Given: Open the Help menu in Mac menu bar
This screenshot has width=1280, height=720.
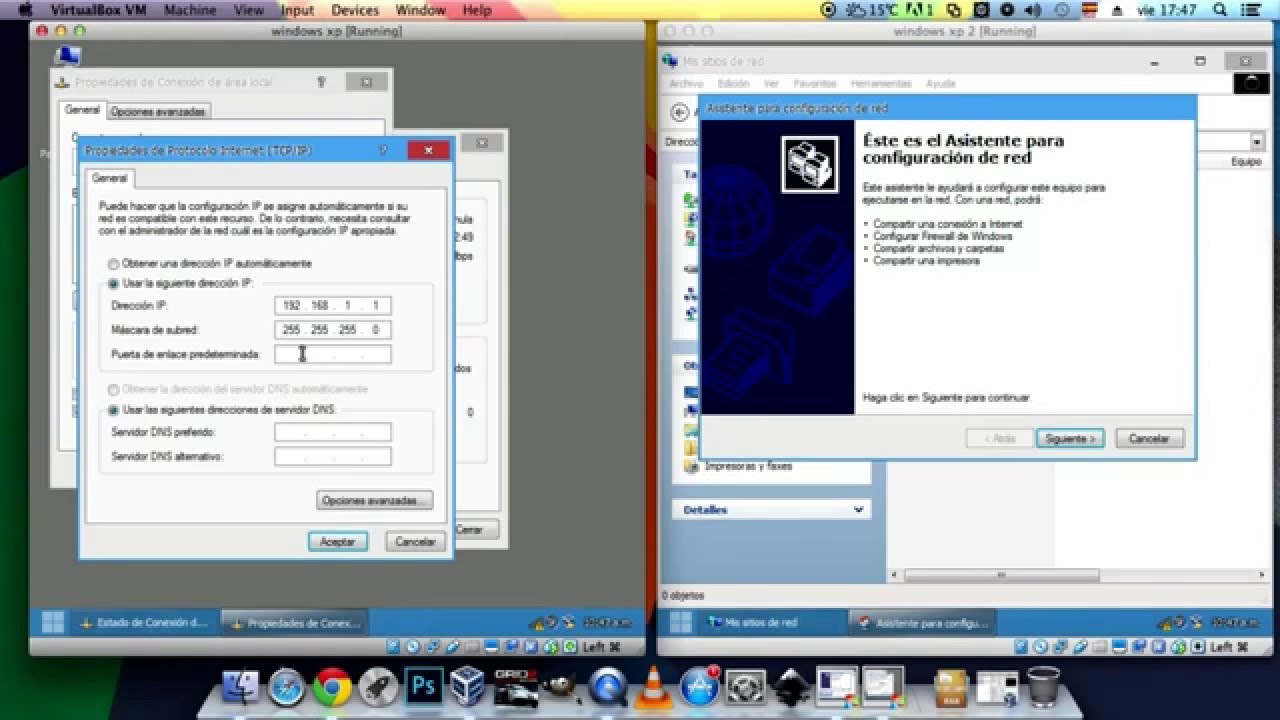Looking at the screenshot, I should tap(477, 10).
